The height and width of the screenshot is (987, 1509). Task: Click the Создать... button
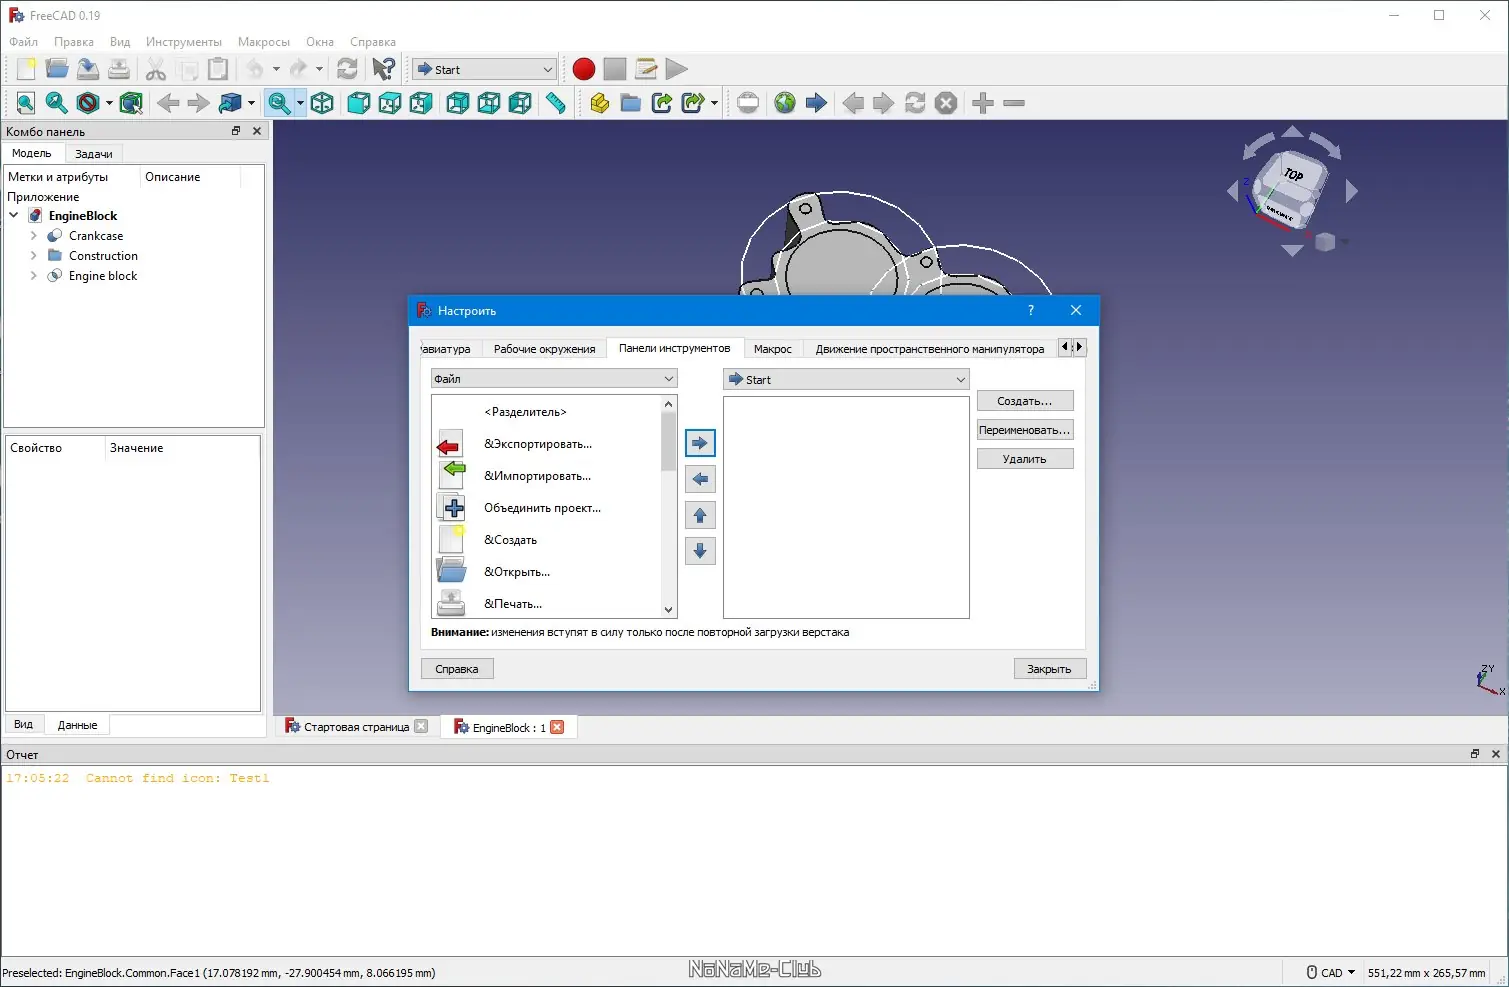pos(1024,401)
